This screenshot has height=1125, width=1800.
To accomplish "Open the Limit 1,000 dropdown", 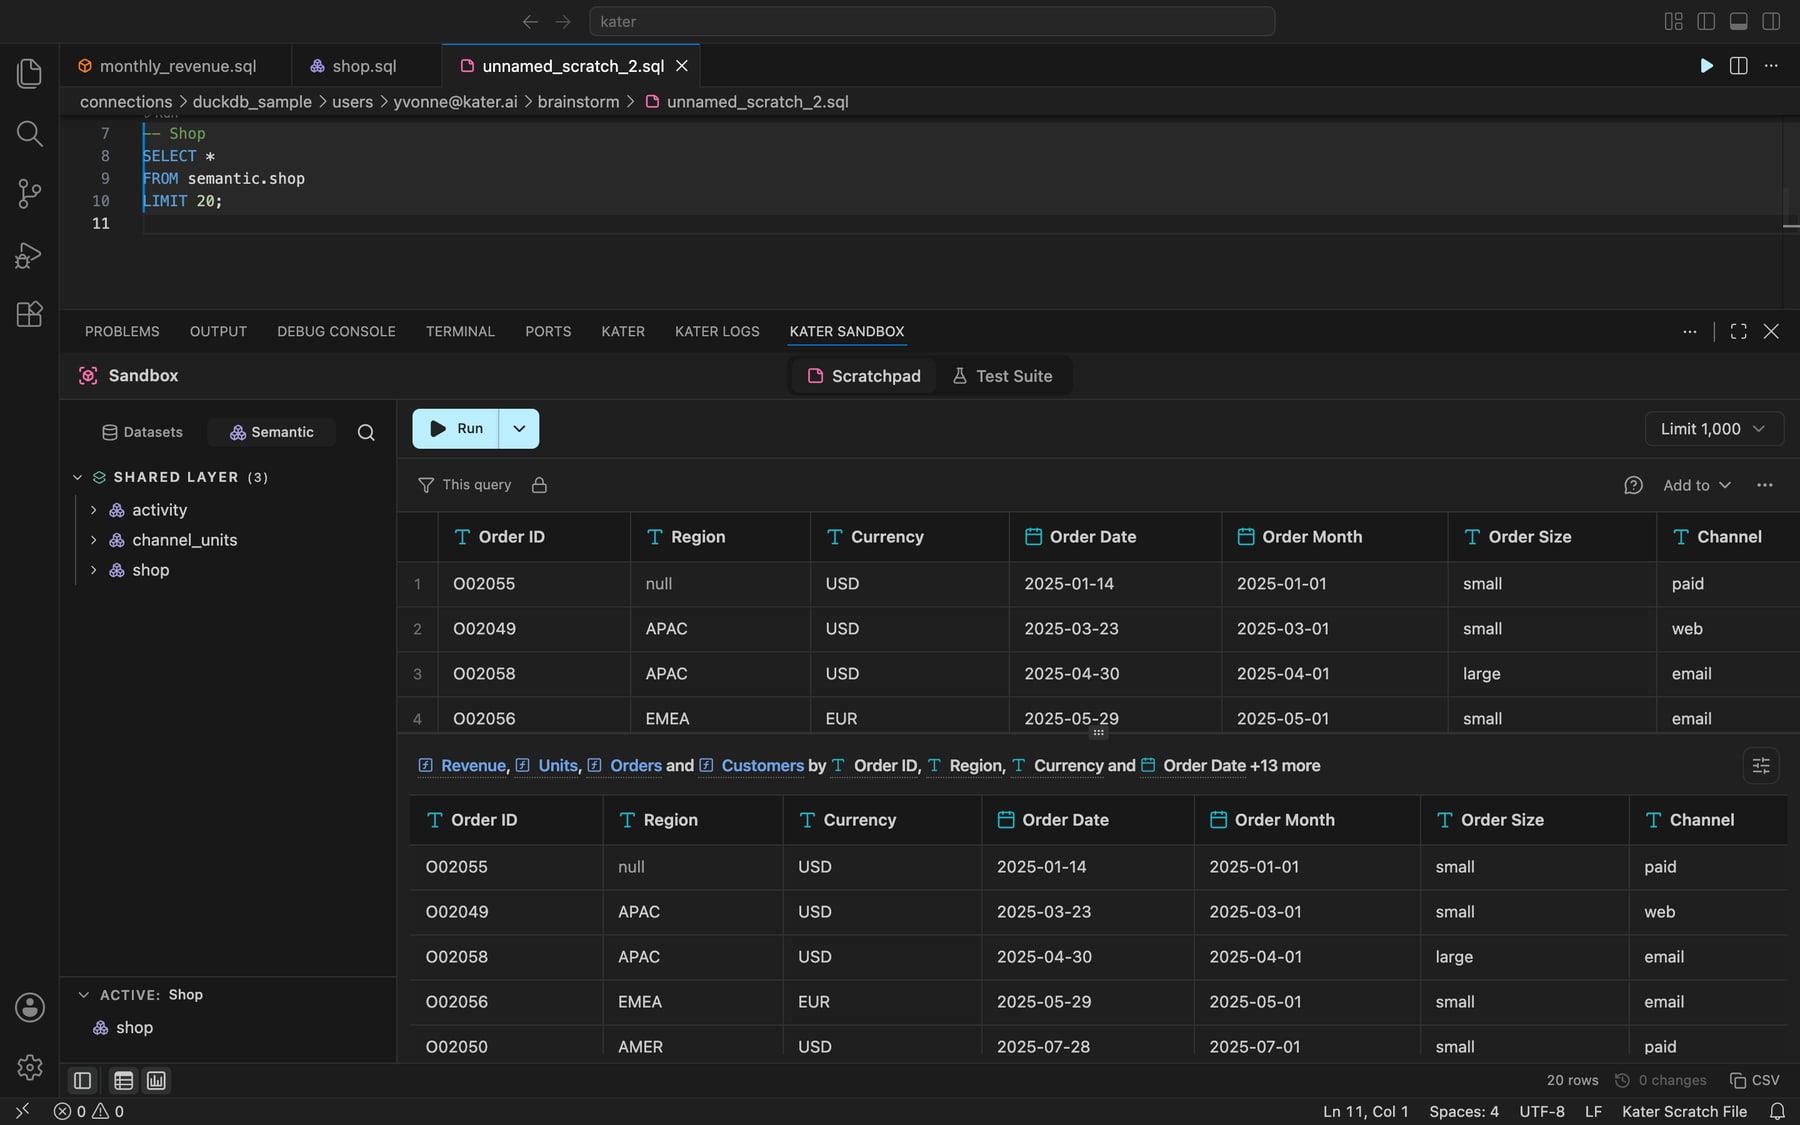I will click(1714, 429).
